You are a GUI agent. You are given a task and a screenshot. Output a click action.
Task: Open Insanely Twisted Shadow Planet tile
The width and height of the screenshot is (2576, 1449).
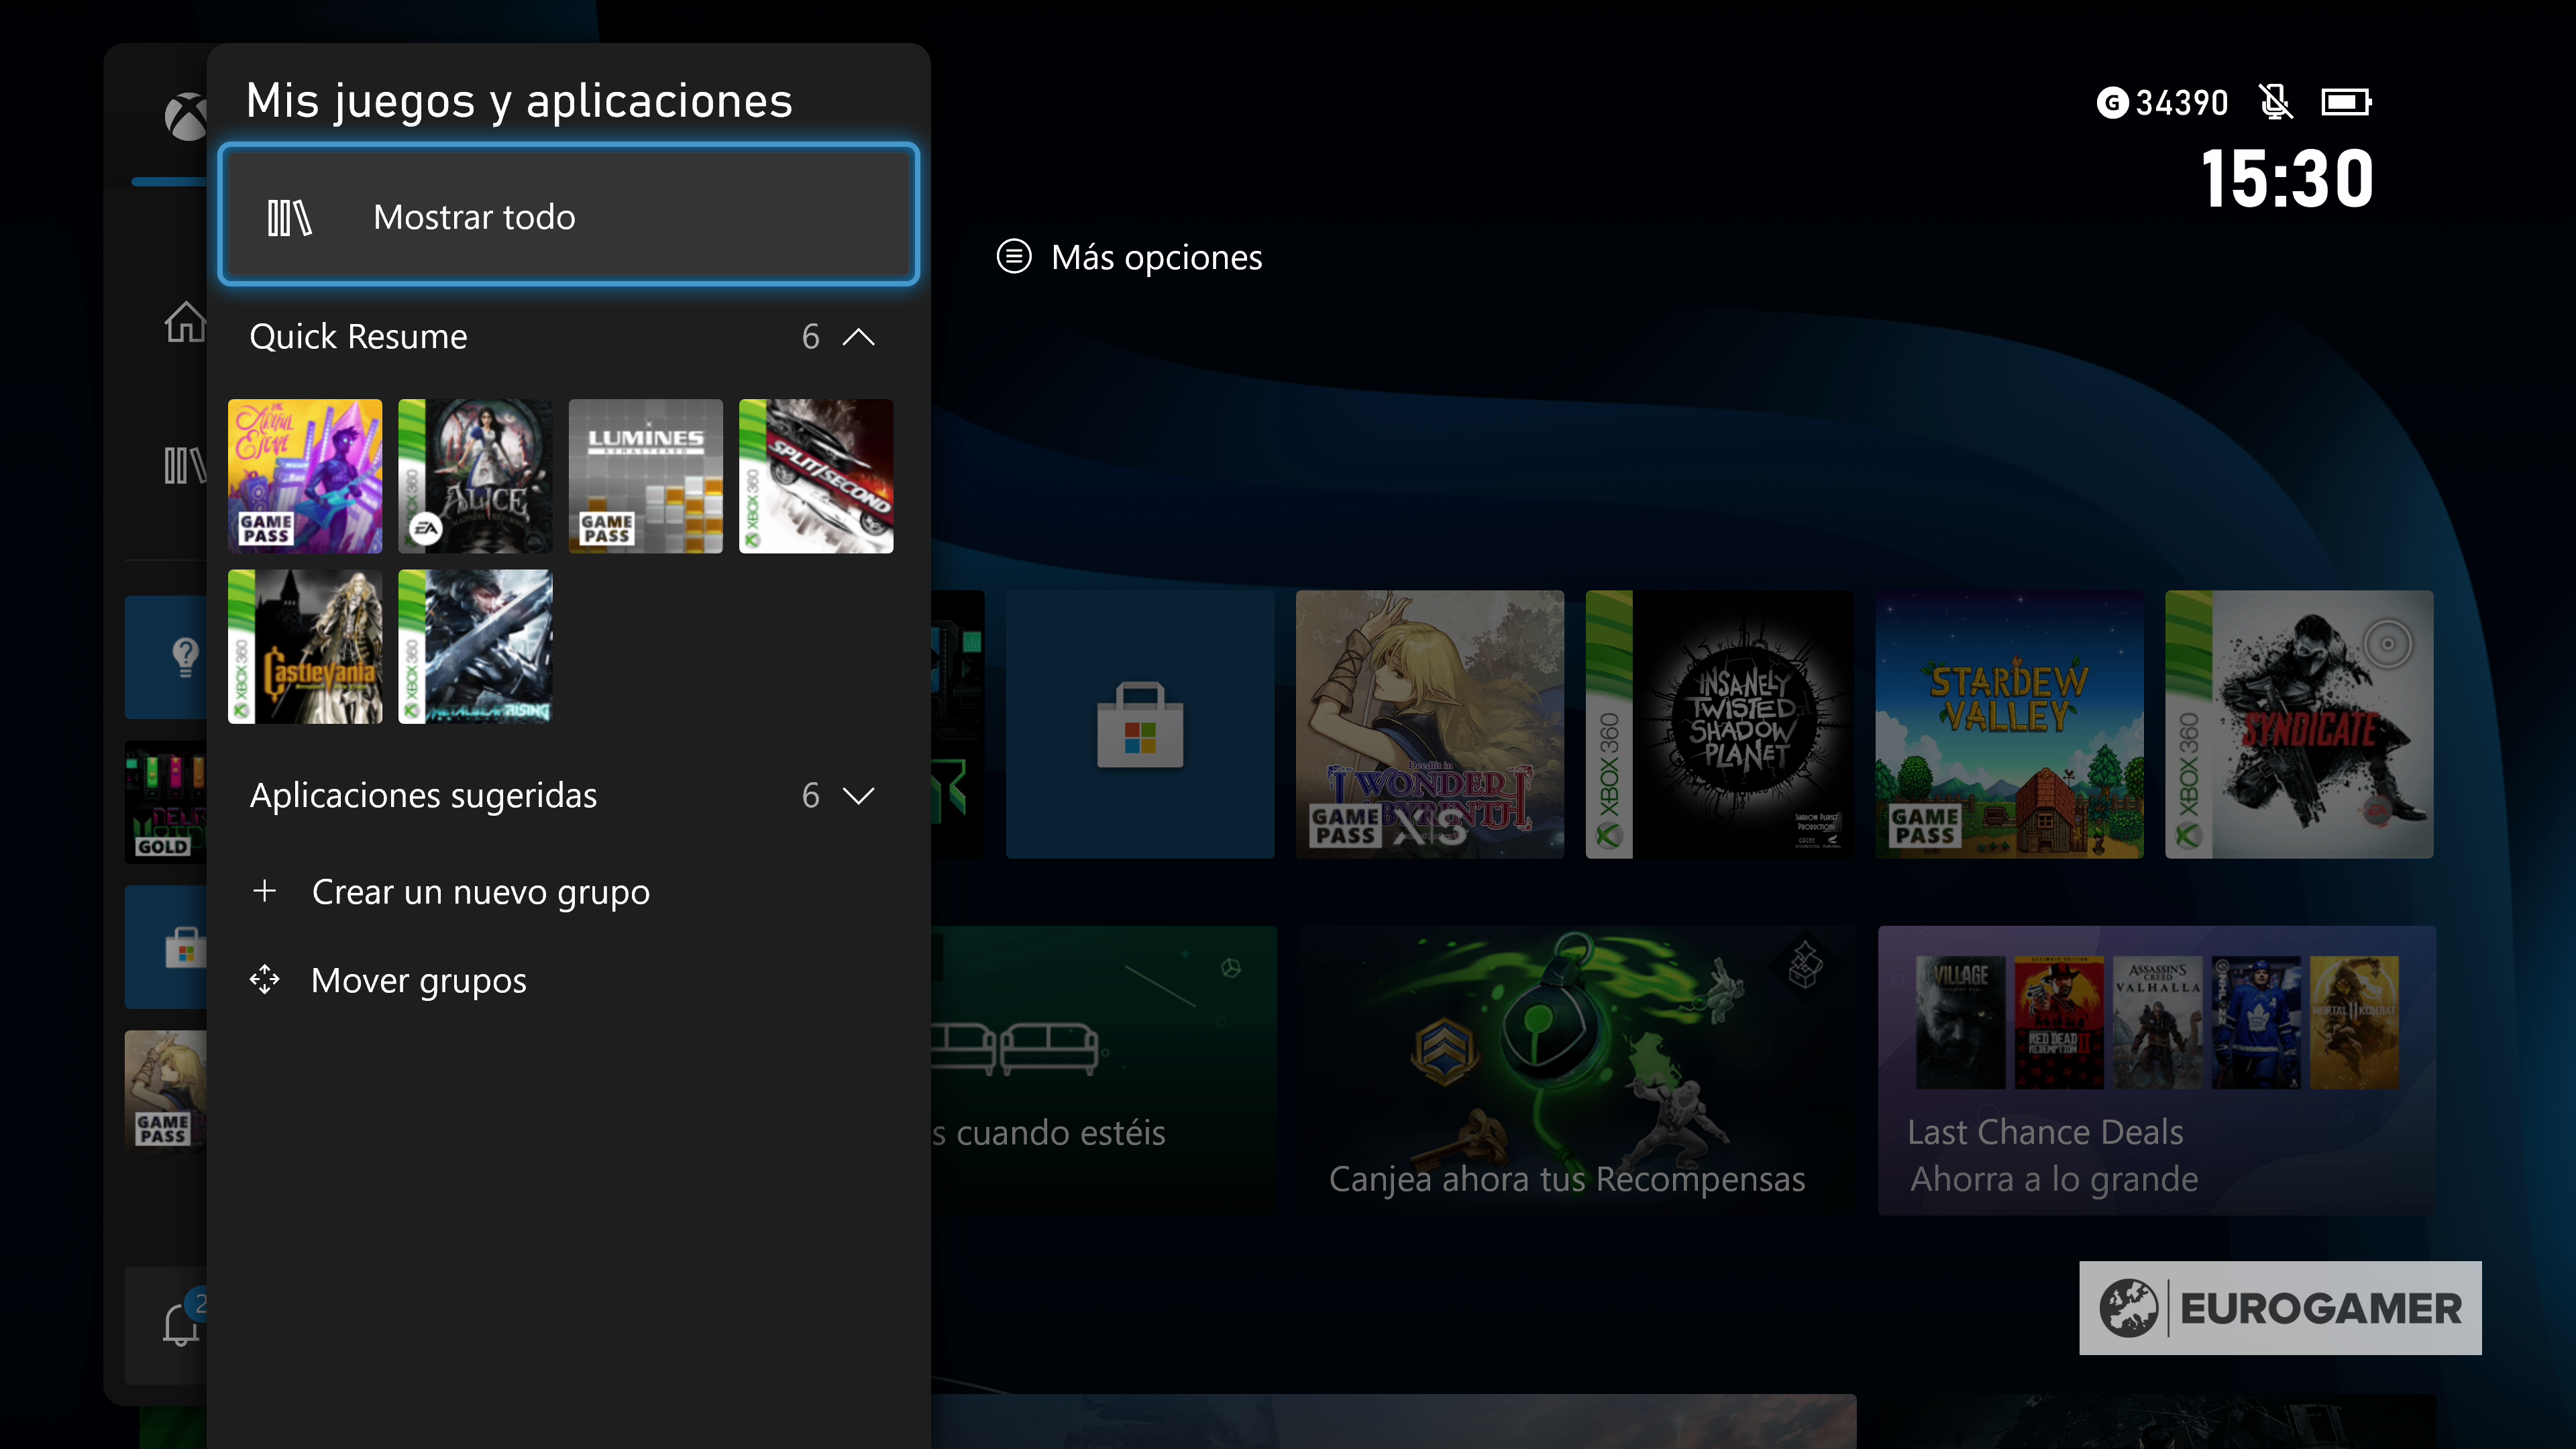[x=1720, y=724]
